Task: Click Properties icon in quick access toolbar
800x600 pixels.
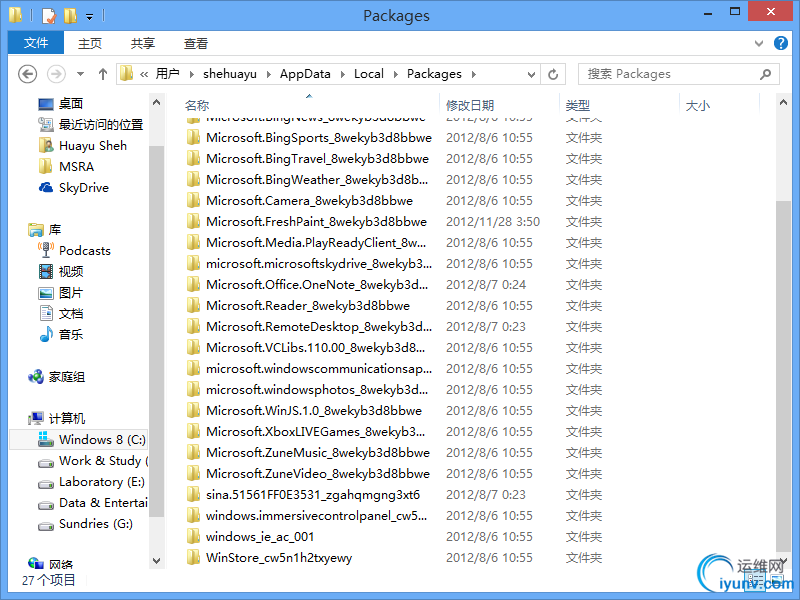Action: pos(48,16)
